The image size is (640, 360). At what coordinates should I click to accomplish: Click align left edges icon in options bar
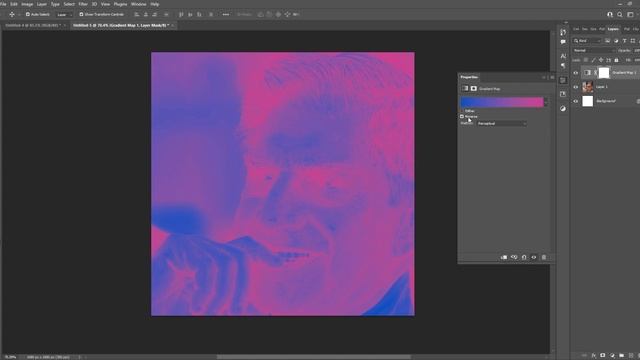(x=137, y=14)
